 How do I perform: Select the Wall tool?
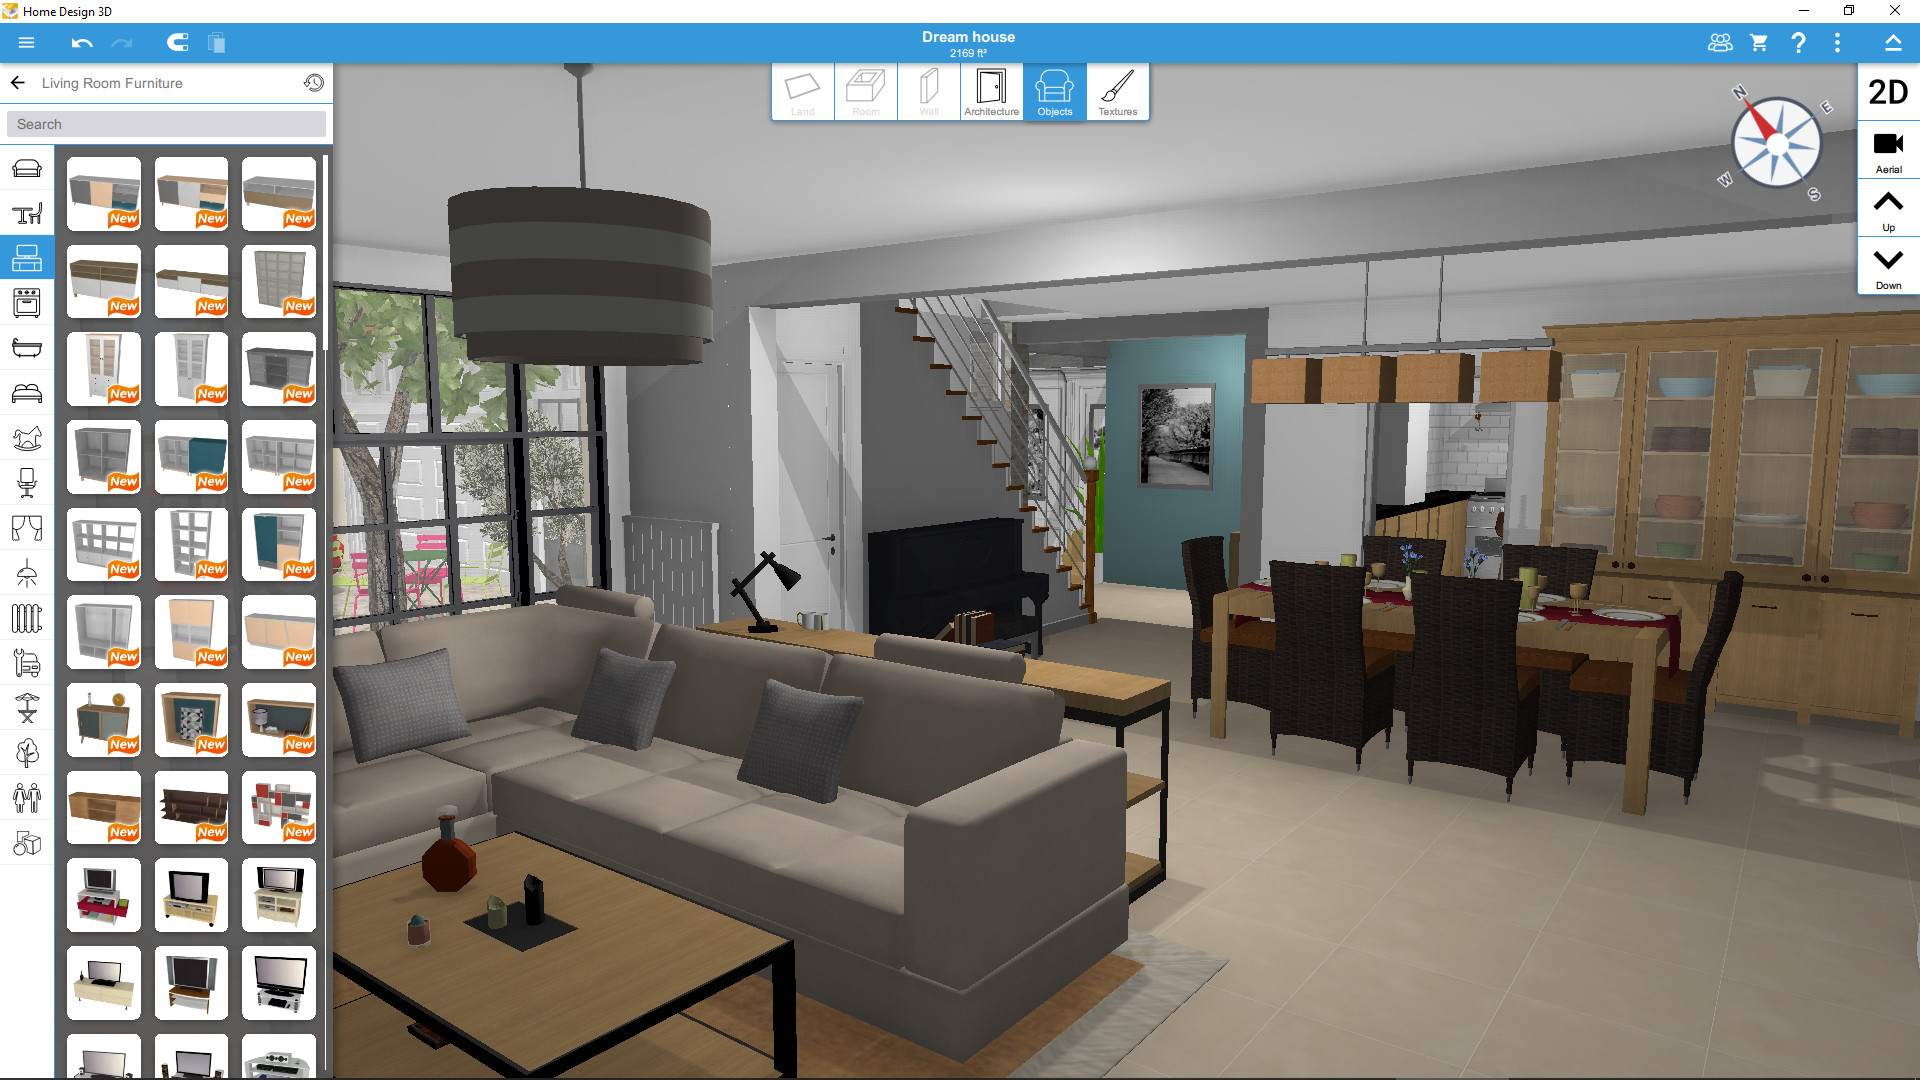[x=927, y=90]
